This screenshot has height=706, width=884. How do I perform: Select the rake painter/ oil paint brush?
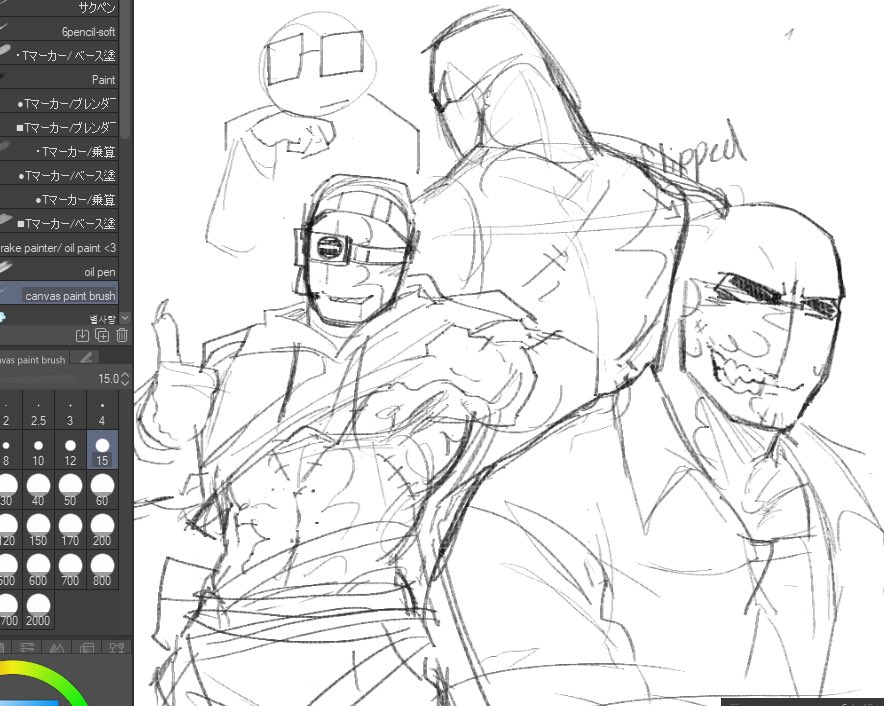59,248
